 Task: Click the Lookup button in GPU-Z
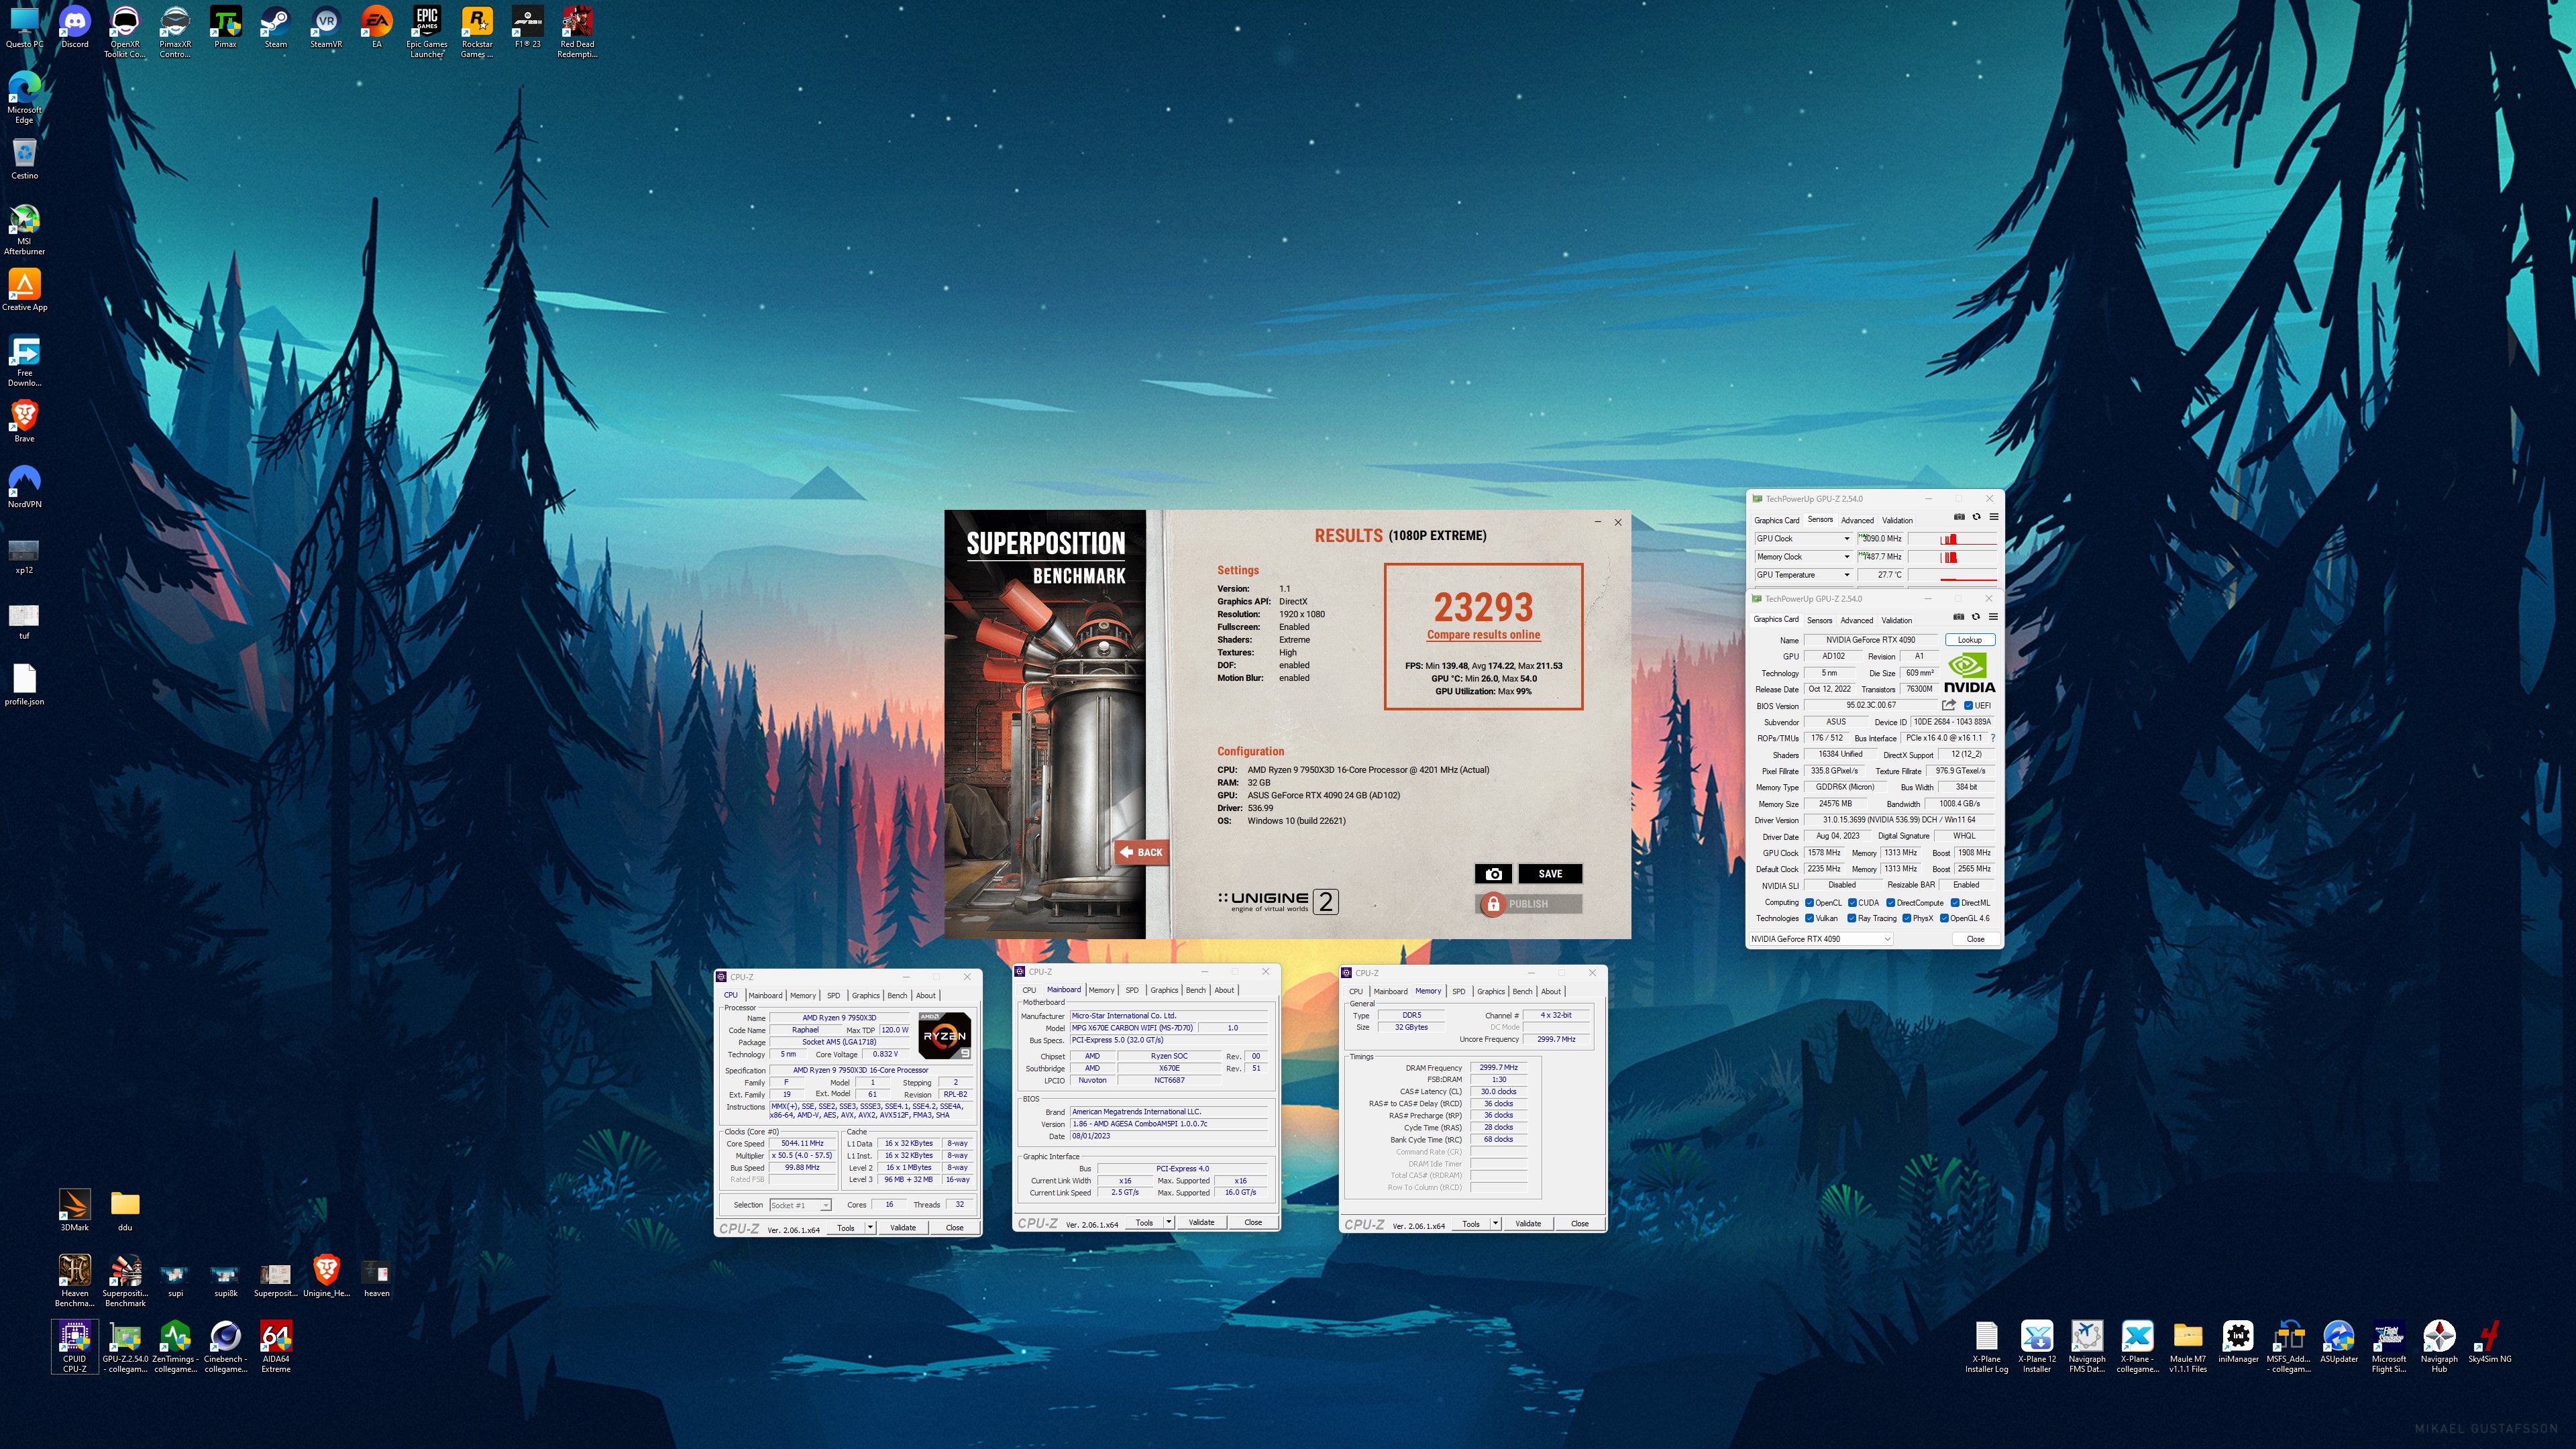(x=1969, y=640)
